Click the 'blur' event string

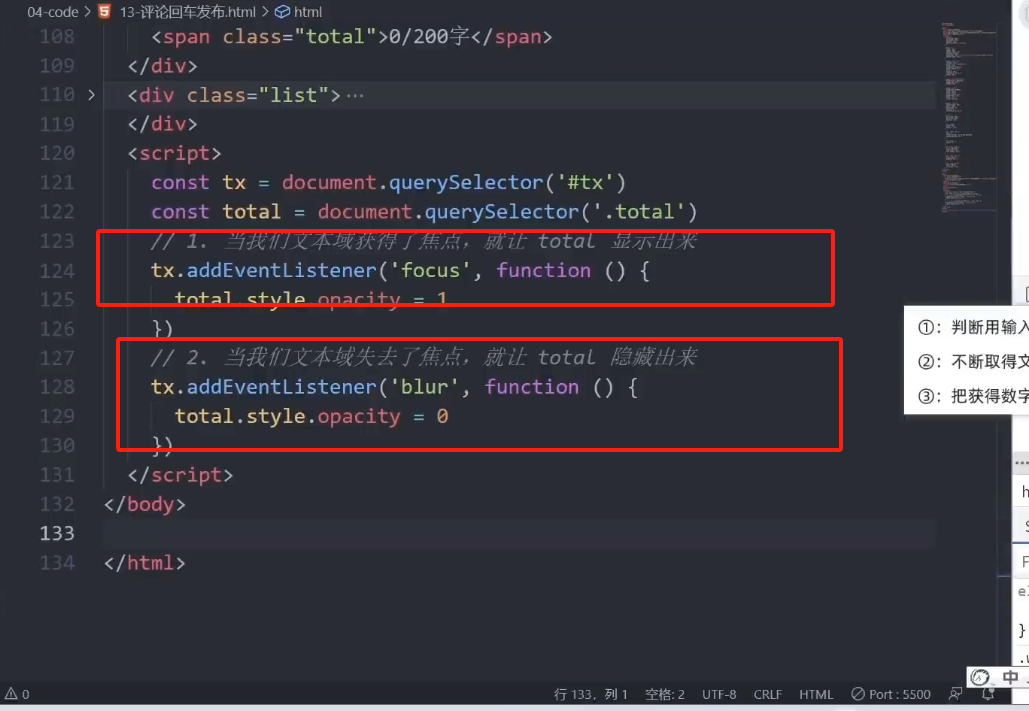[x=425, y=387]
